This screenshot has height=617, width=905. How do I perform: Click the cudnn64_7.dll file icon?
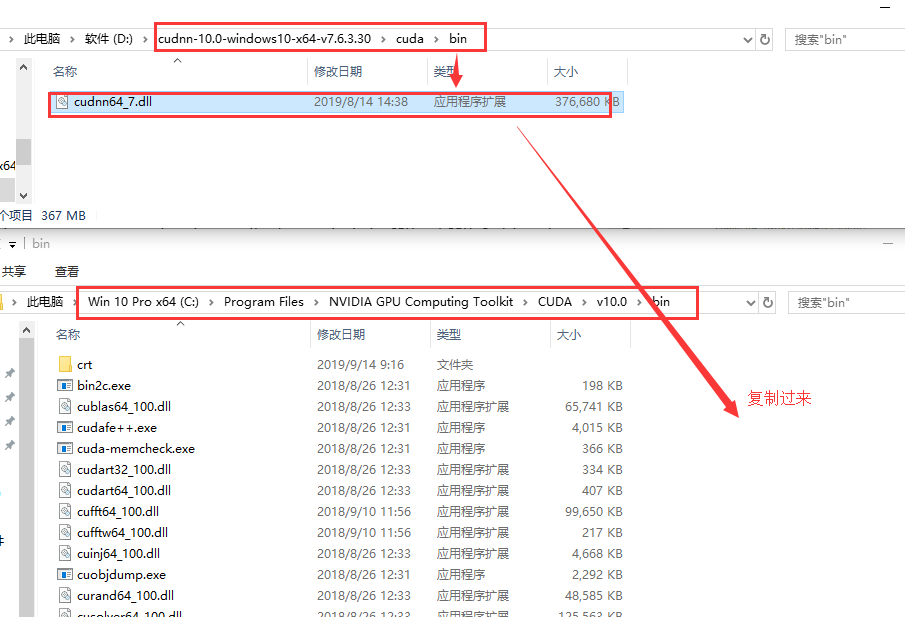point(62,102)
